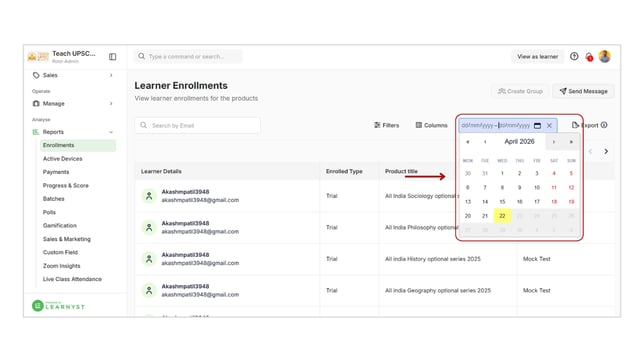
Task: Click the Enrolled Type column header
Action: click(344, 171)
